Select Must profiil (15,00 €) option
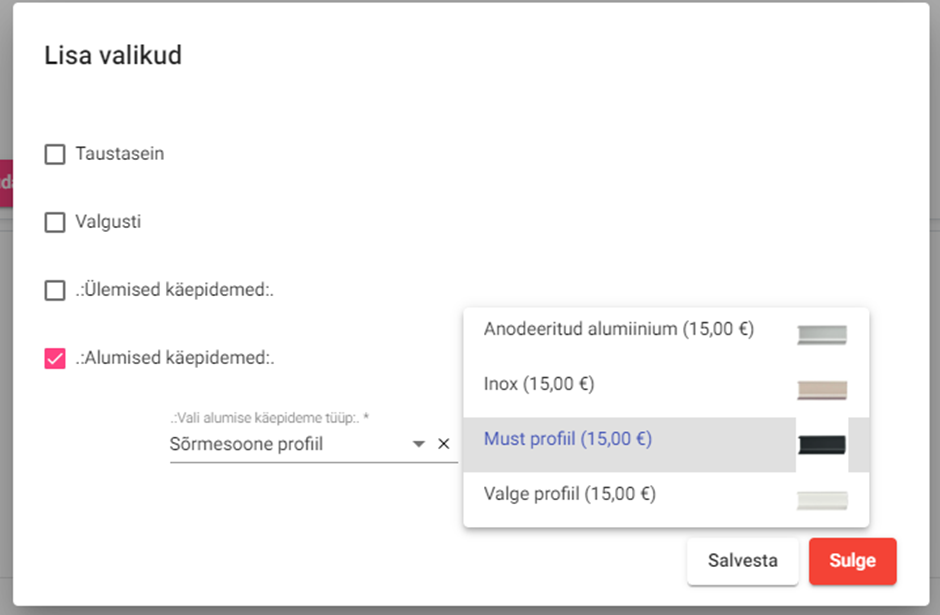 567,439
